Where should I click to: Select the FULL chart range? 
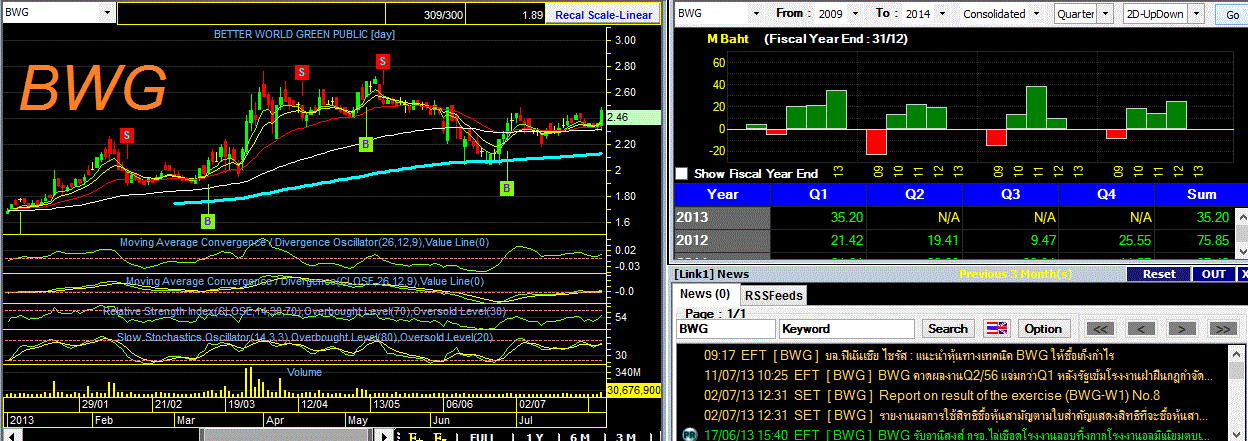pyautogui.click(x=483, y=437)
